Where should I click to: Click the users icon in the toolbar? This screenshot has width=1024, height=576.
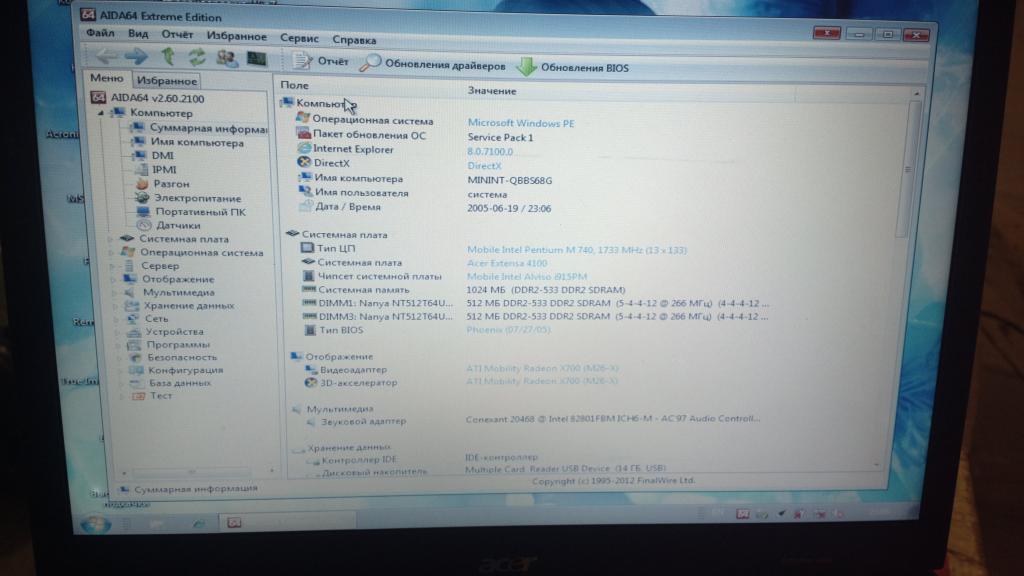226,58
